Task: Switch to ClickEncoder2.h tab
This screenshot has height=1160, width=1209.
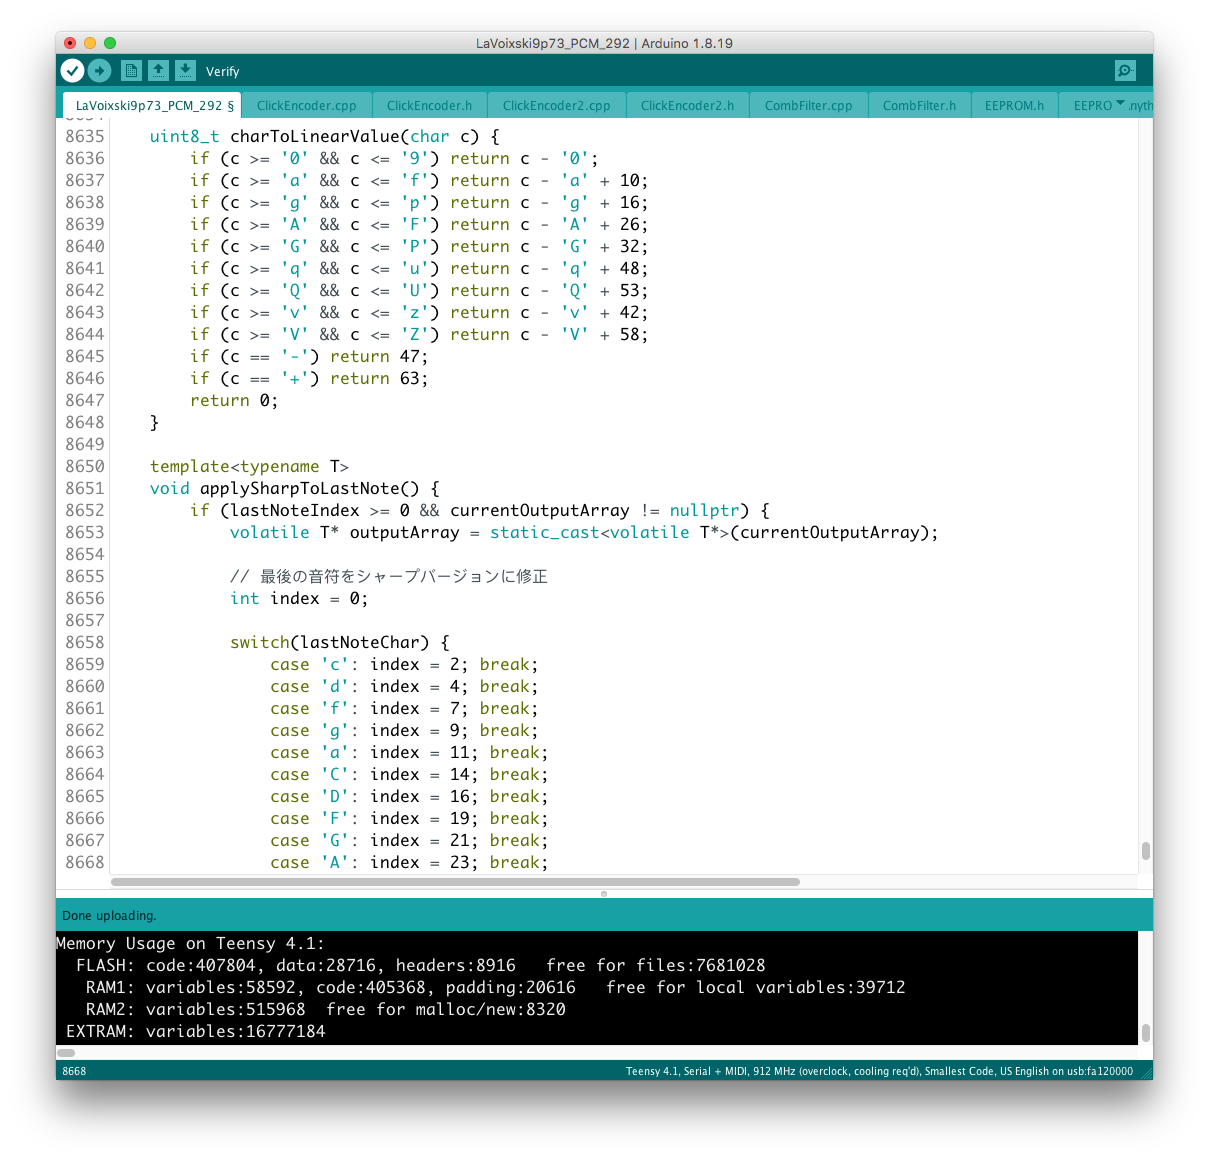Action: 687,105
